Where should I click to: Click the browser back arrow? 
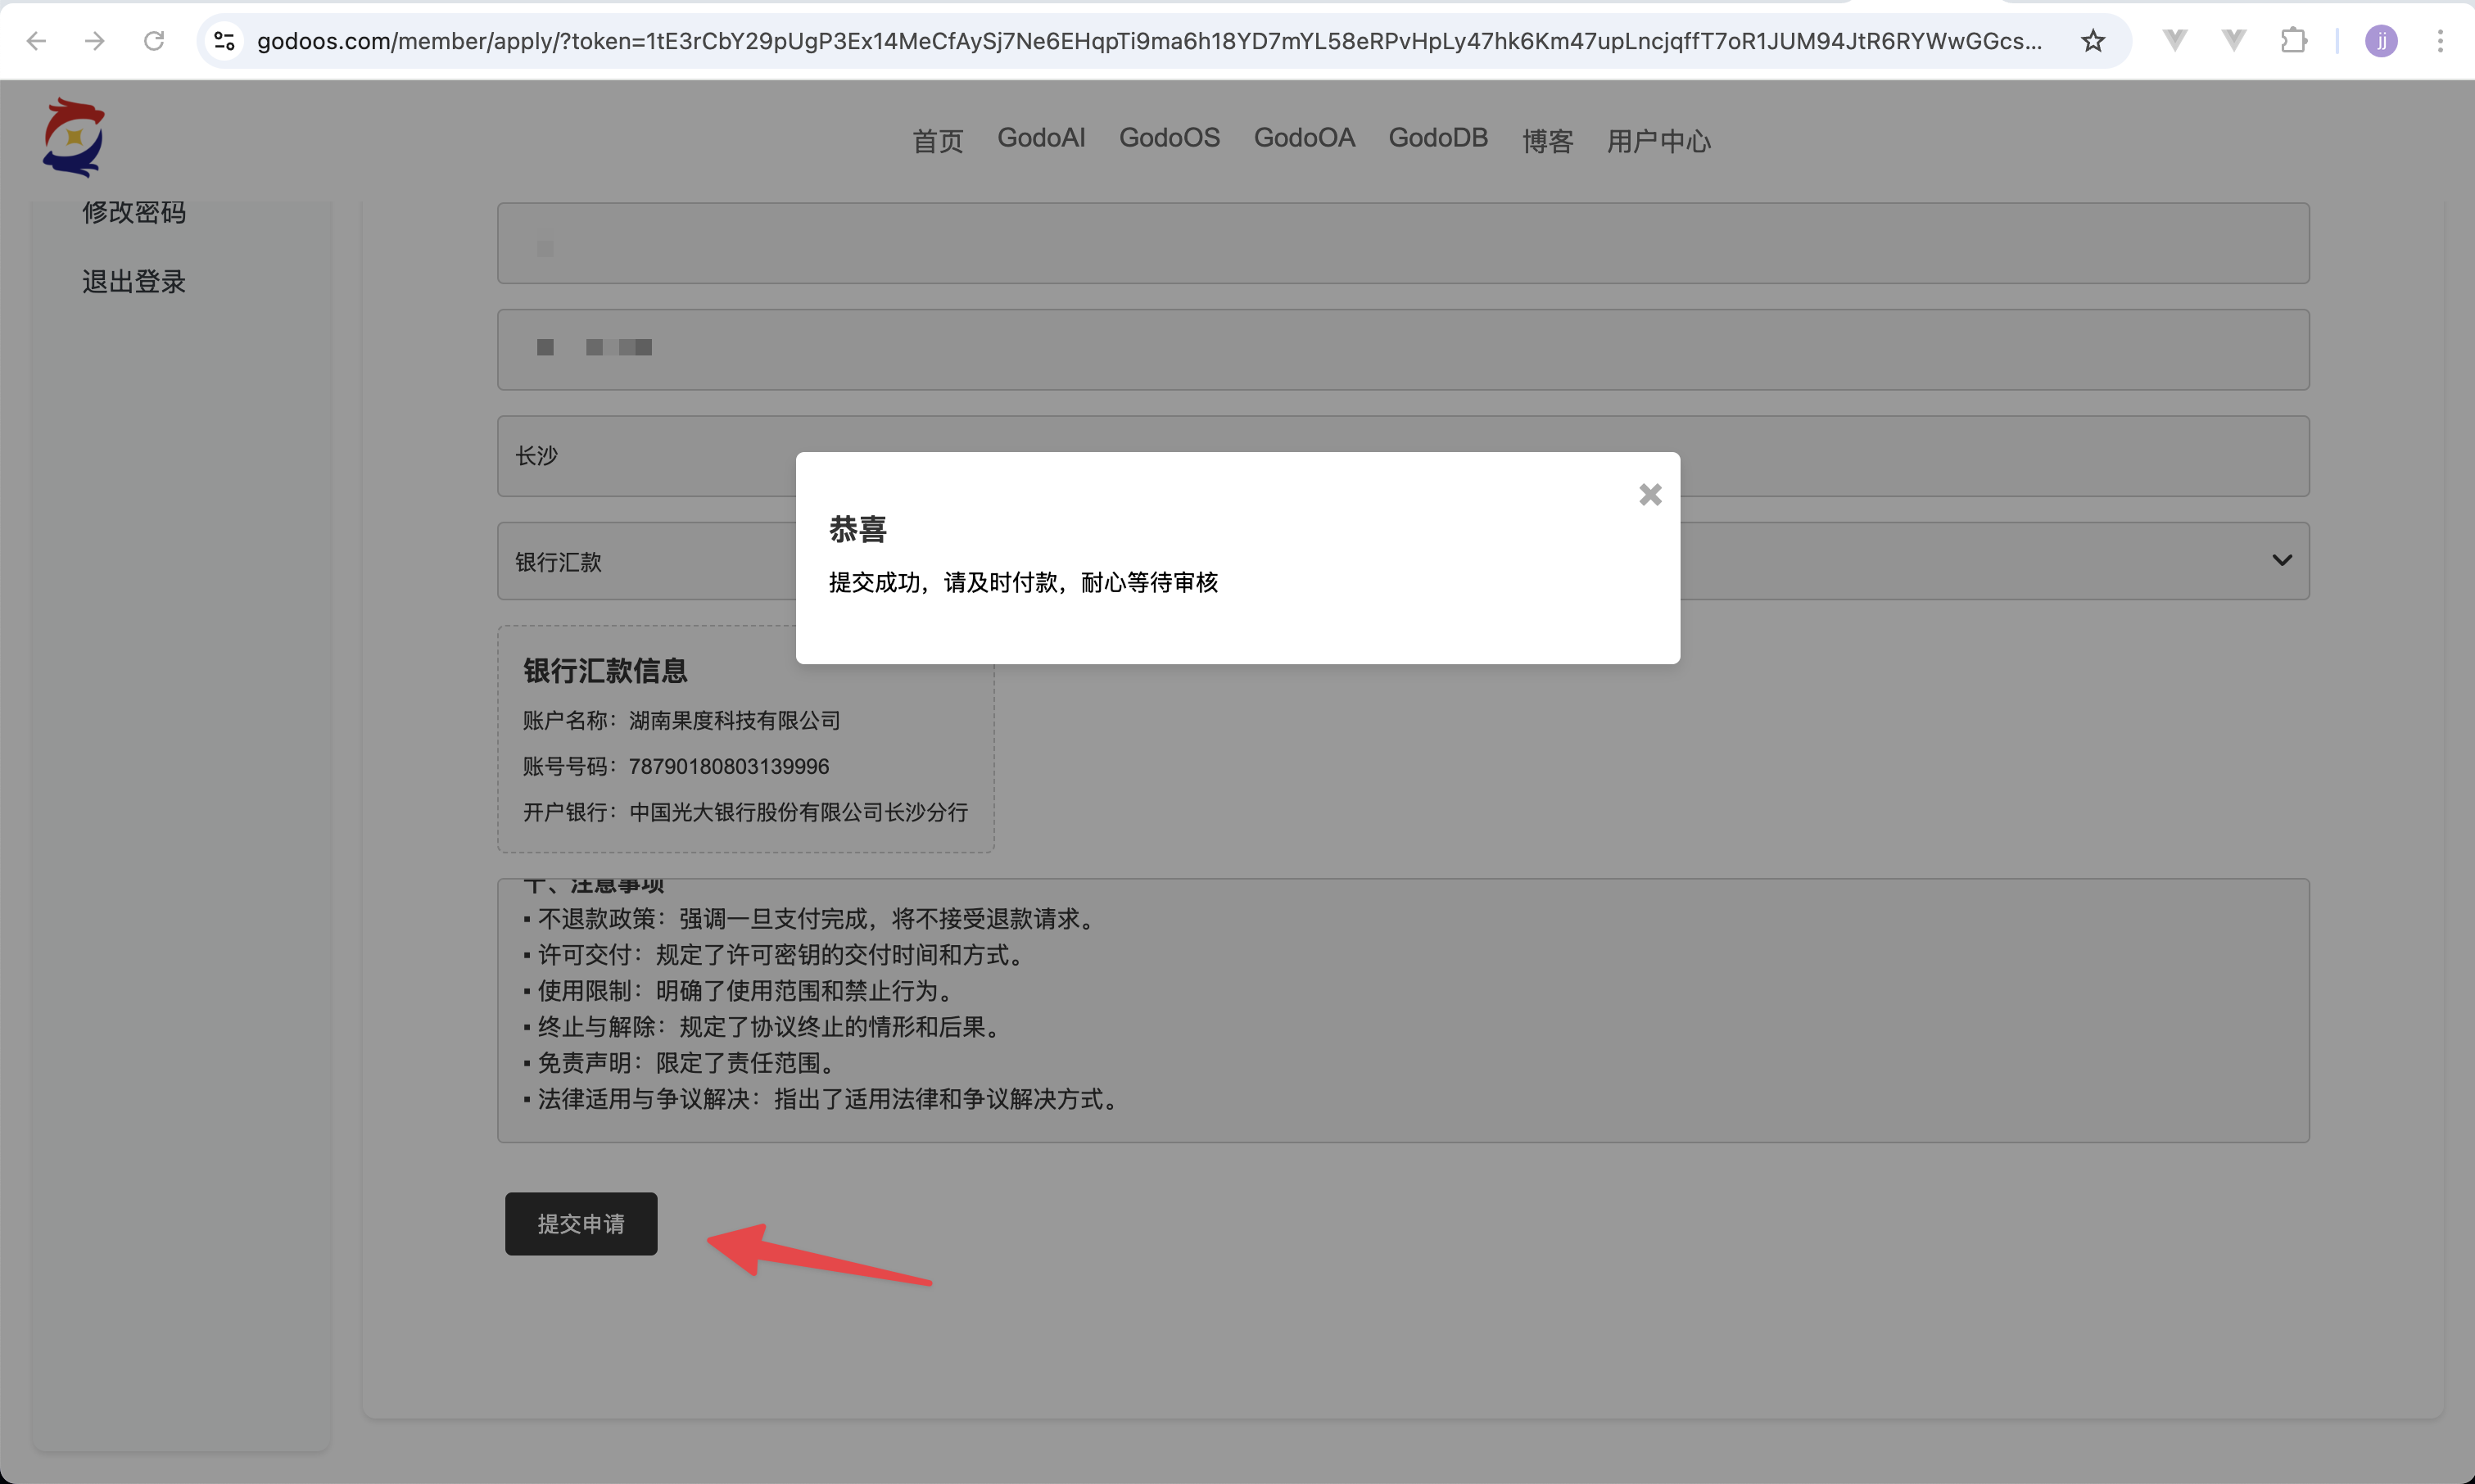click(x=36, y=41)
